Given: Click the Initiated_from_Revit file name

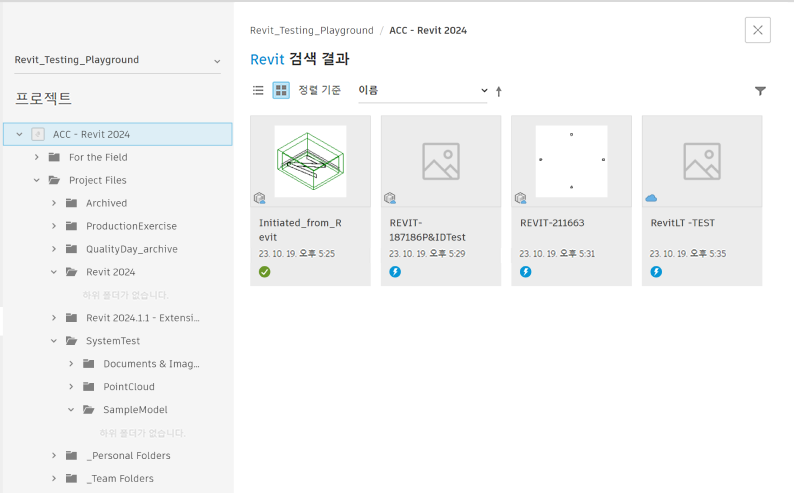Looking at the screenshot, I should point(300,230).
